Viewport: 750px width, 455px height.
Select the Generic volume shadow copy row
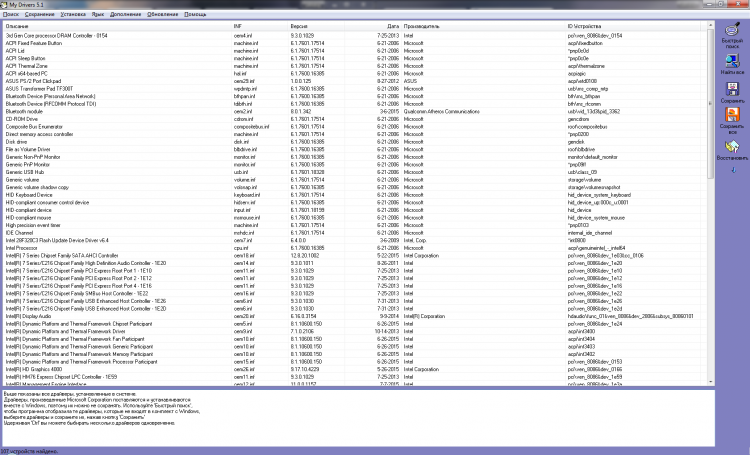tap(354, 188)
